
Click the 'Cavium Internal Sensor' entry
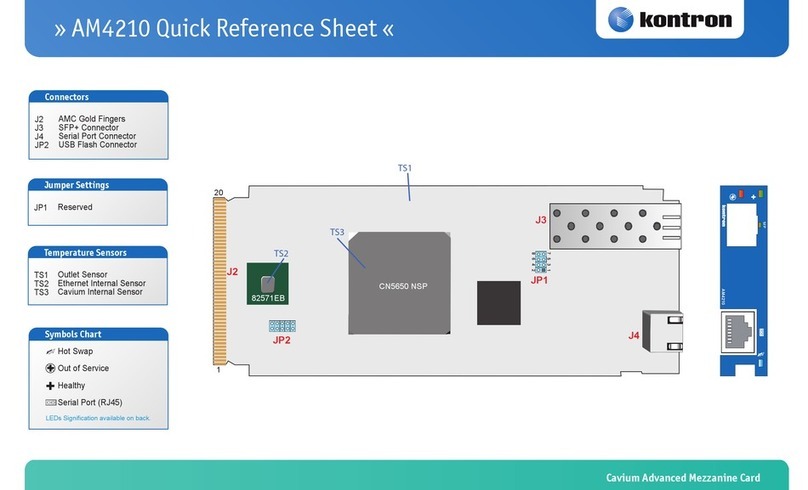point(100,292)
